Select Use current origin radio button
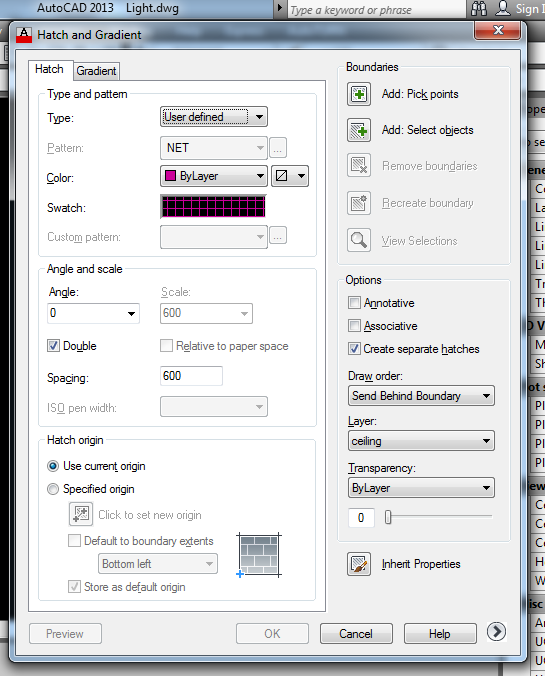Viewport: 545px width, 676px height. coord(53,466)
